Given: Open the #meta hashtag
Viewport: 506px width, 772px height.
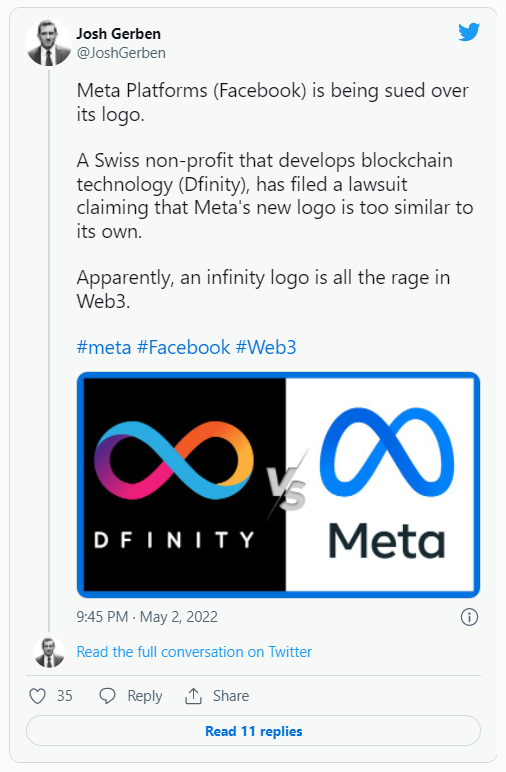Looking at the screenshot, I should (x=104, y=348).
